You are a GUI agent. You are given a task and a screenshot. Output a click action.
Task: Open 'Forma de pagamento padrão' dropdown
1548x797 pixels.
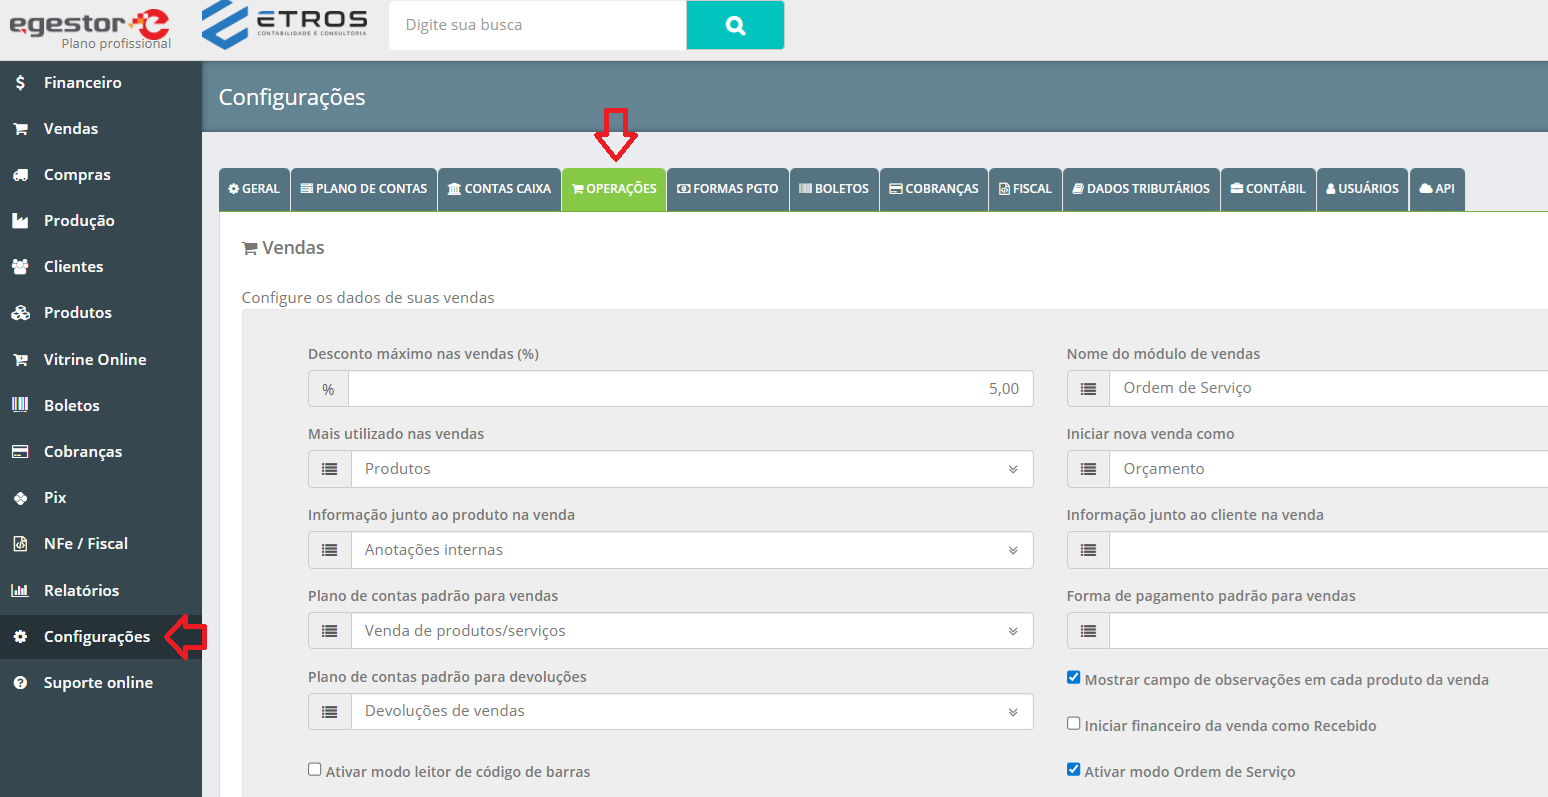point(1328,631)
